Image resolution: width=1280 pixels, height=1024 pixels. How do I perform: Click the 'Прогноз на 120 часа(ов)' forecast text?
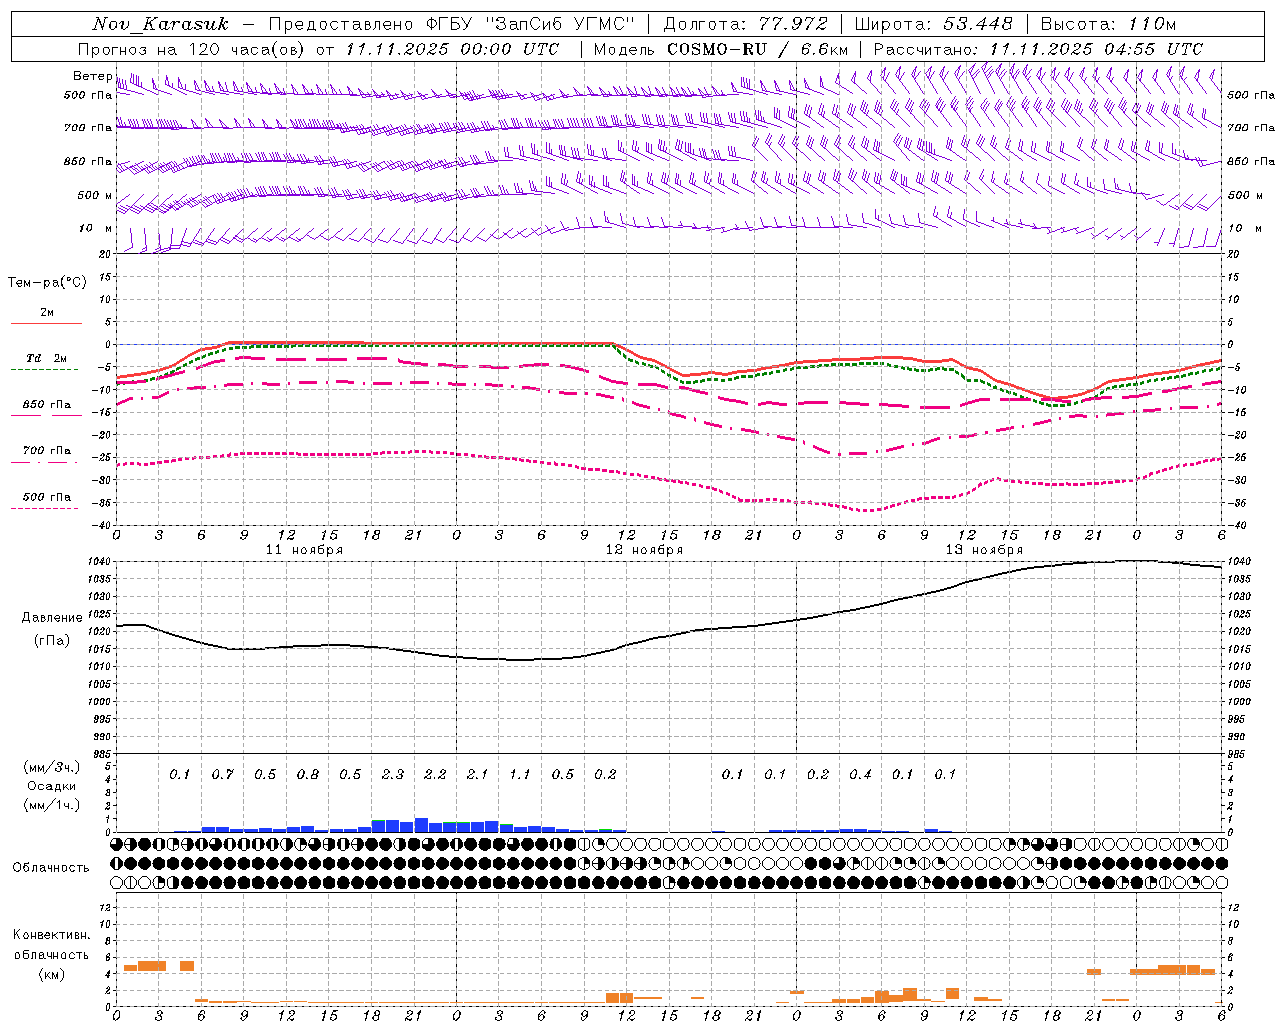pyautogui.click(x=192, y=49)
